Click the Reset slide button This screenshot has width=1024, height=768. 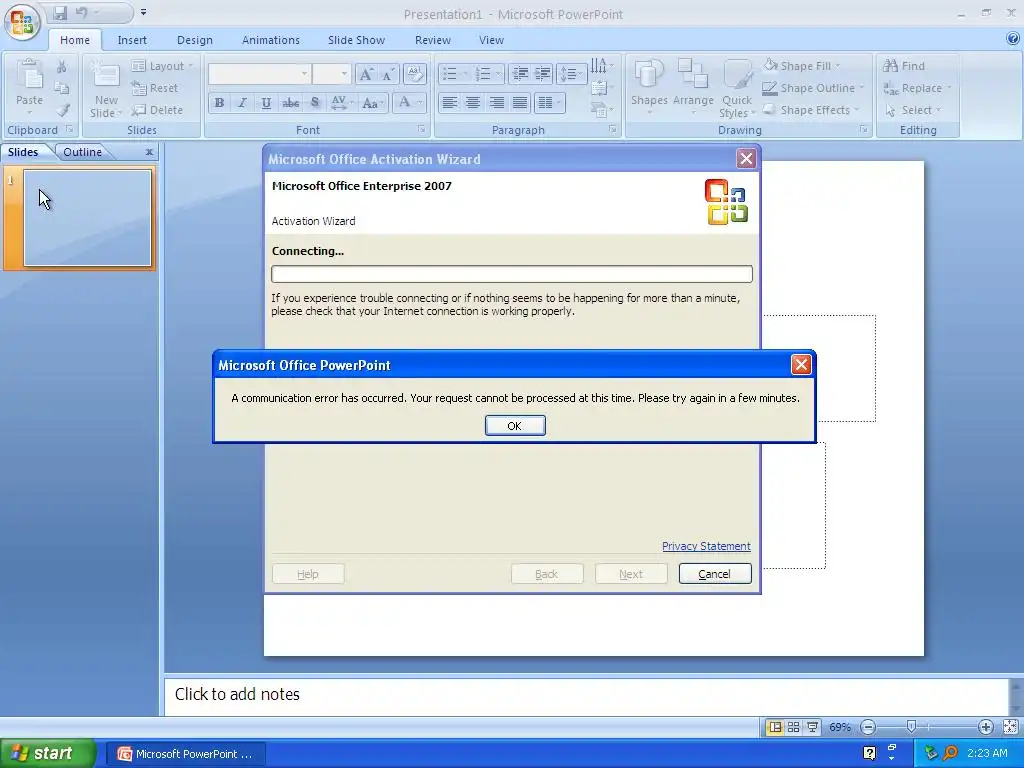tap(155, 88)
